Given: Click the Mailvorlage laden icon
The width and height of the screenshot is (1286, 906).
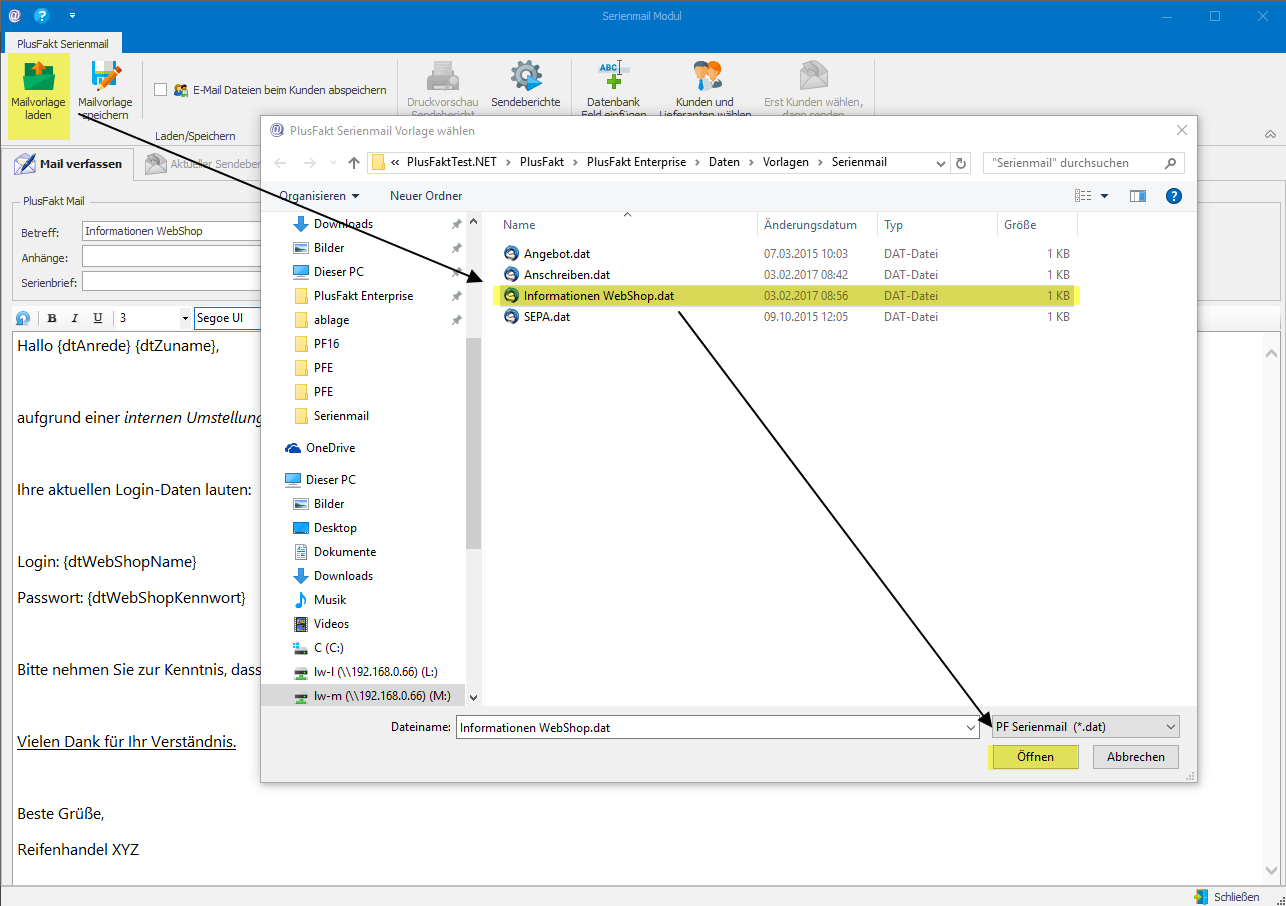Looking at the screenshot, I should pos(39,76).
